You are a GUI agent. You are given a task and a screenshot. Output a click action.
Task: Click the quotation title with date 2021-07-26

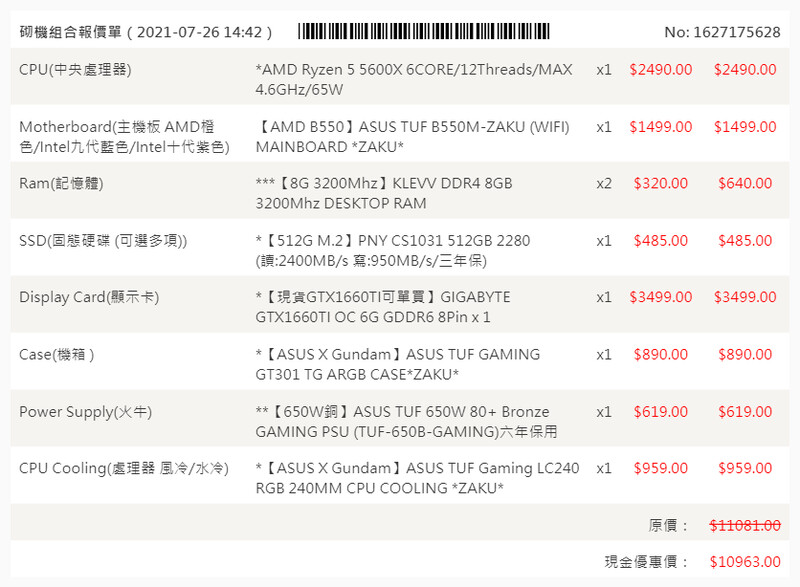(146, 32)
